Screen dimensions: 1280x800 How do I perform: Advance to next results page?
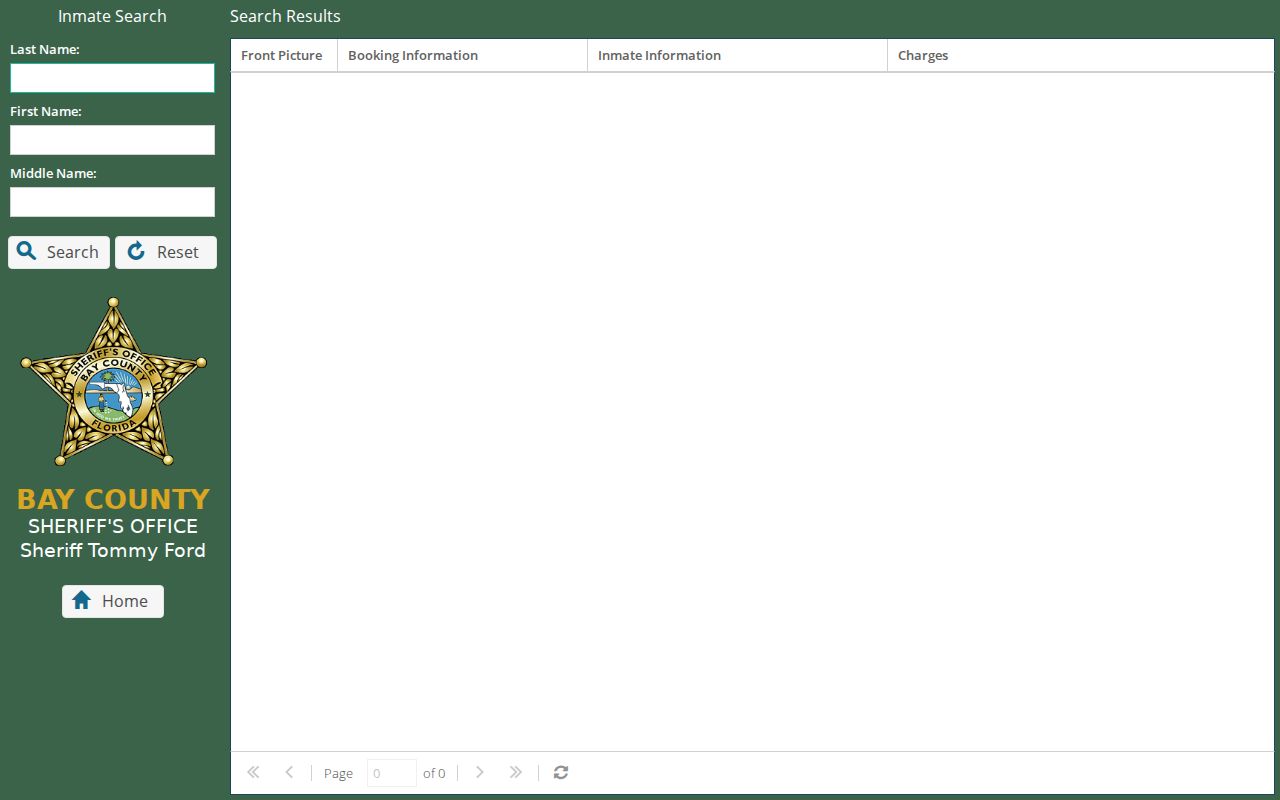[479, 772]
